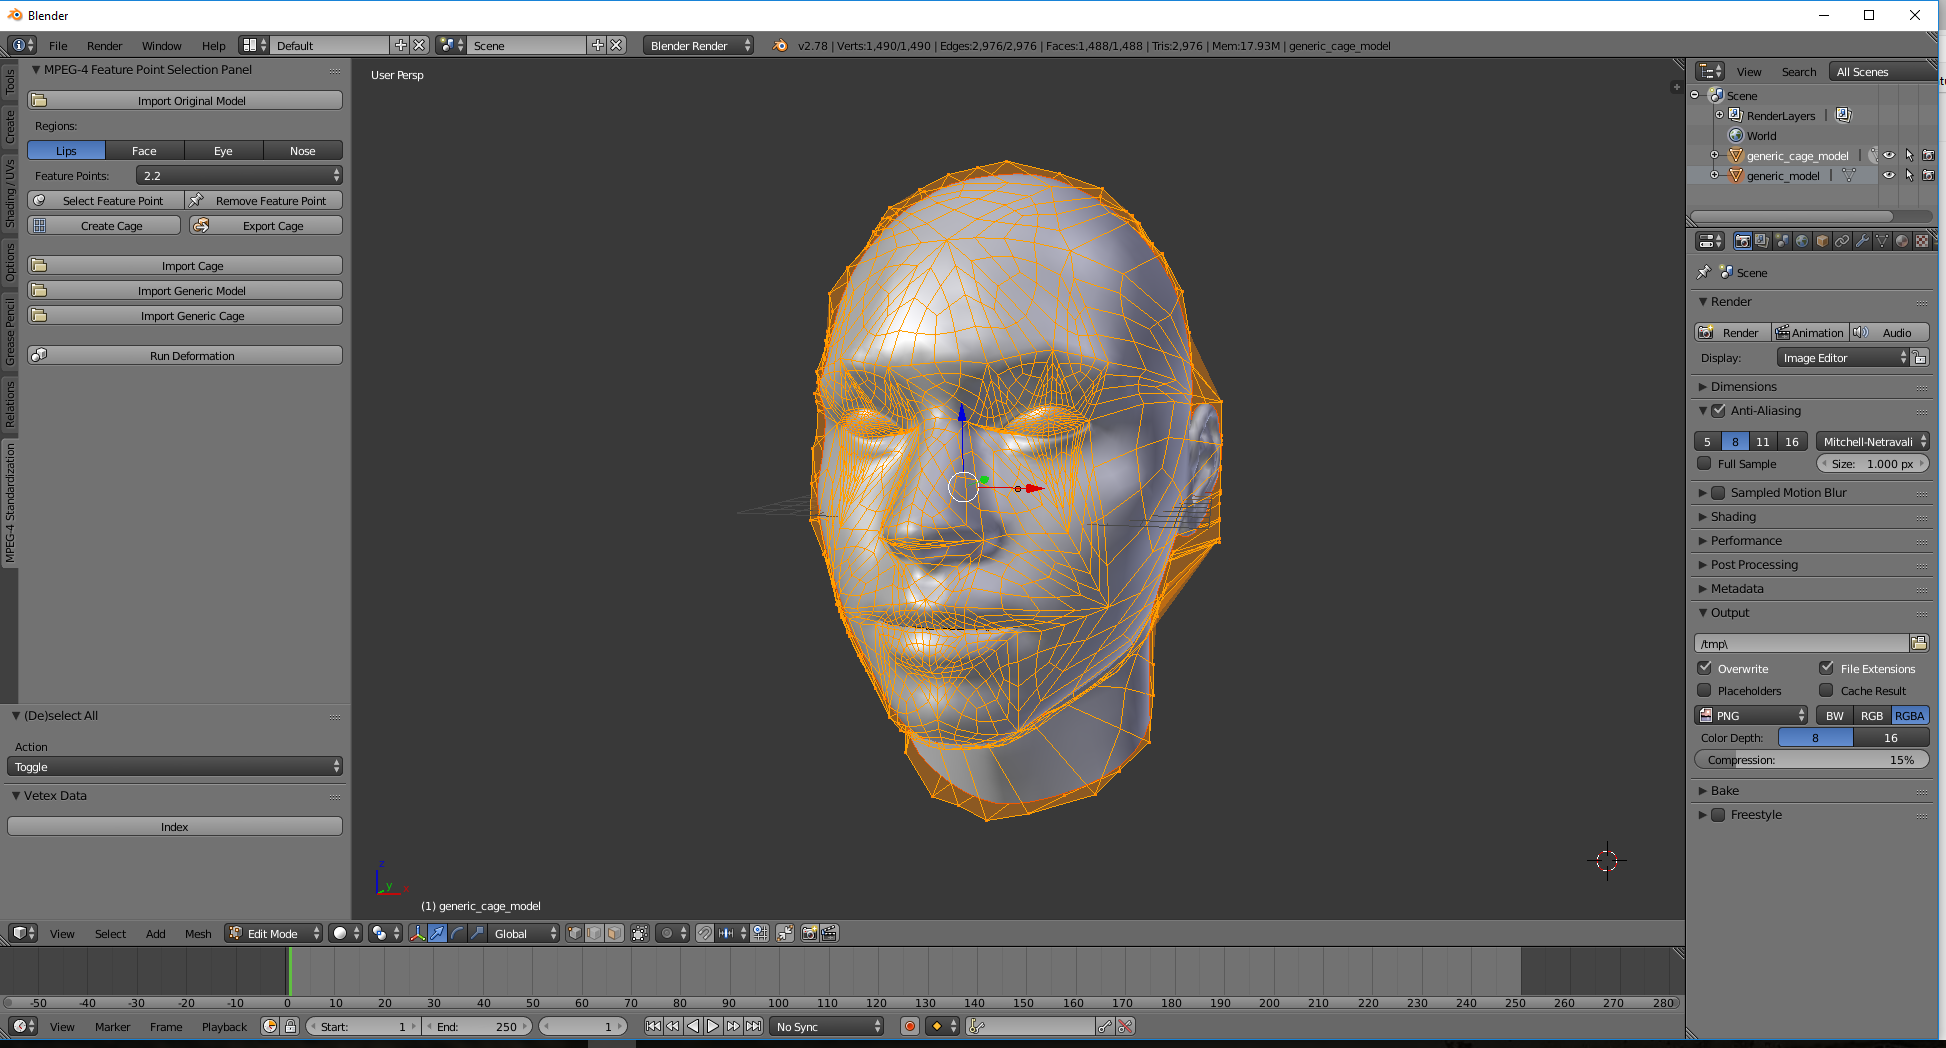
Task: Open the Modifiers wrench properties tab
Action: [x=1861, y=241]
